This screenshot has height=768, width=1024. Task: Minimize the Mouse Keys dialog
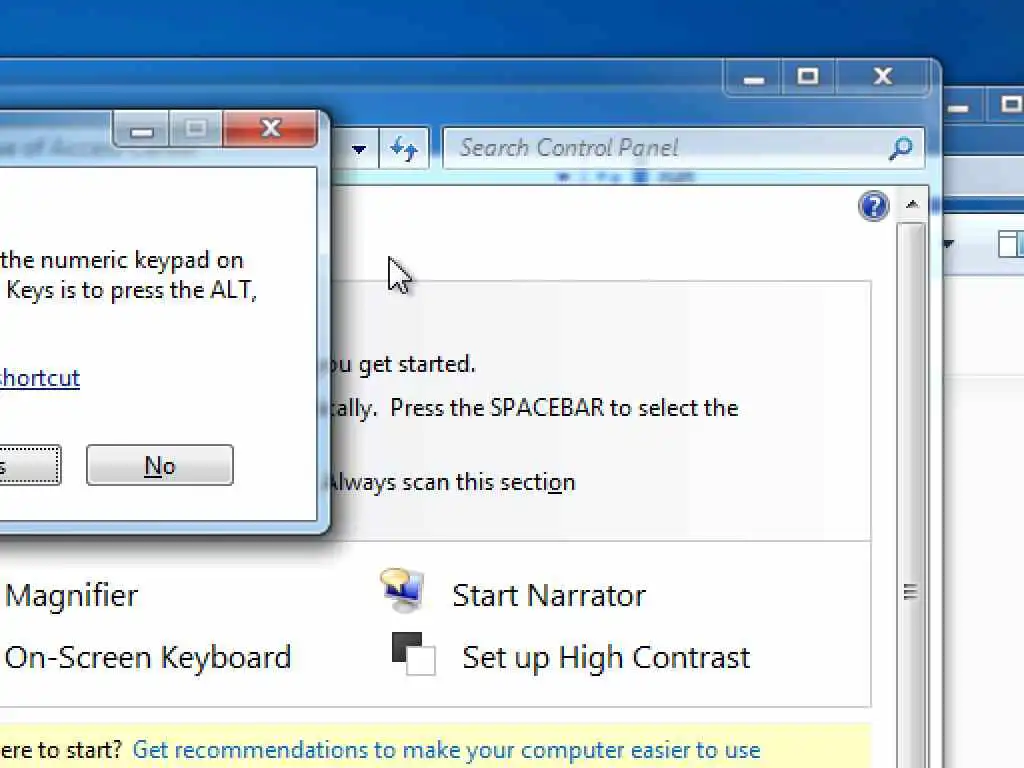141,129
